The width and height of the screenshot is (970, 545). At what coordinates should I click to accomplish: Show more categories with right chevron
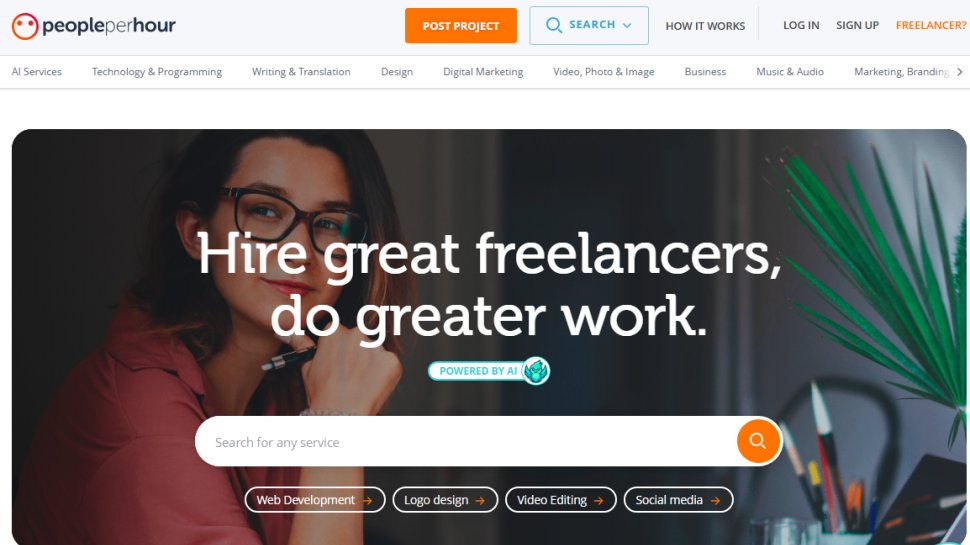point(959,72)
